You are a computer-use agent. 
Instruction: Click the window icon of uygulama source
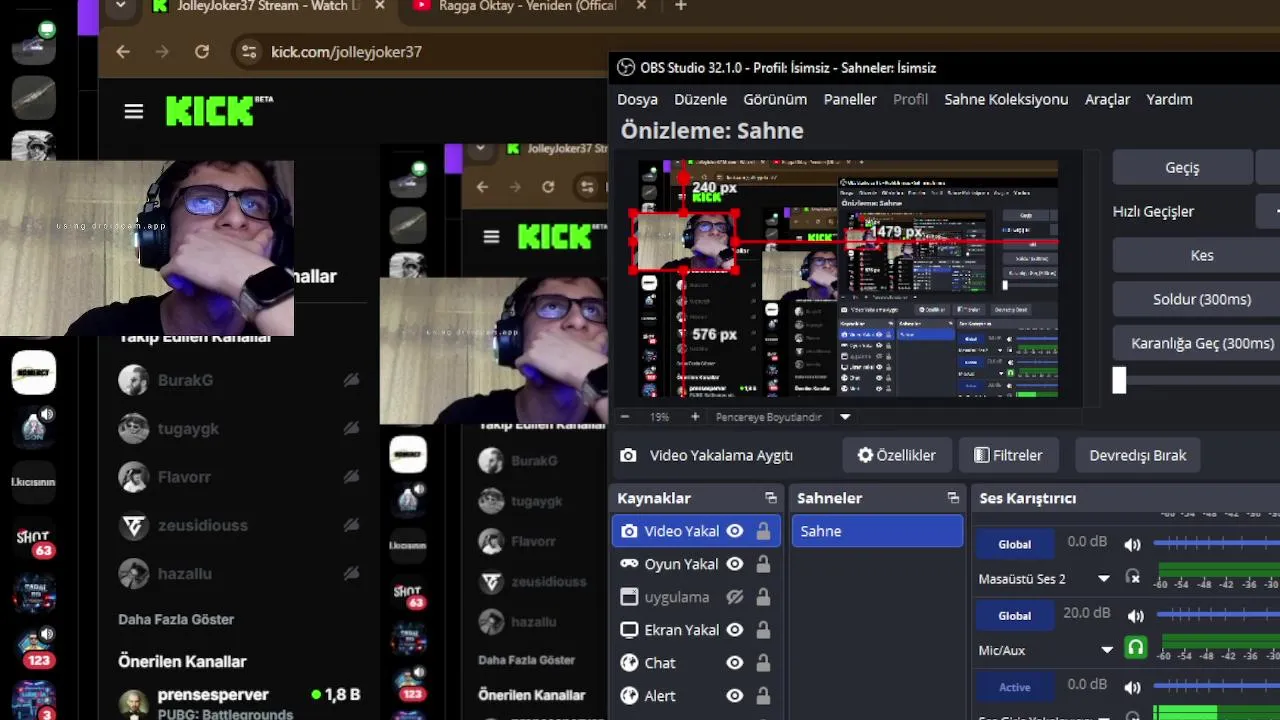click(629, 597)
